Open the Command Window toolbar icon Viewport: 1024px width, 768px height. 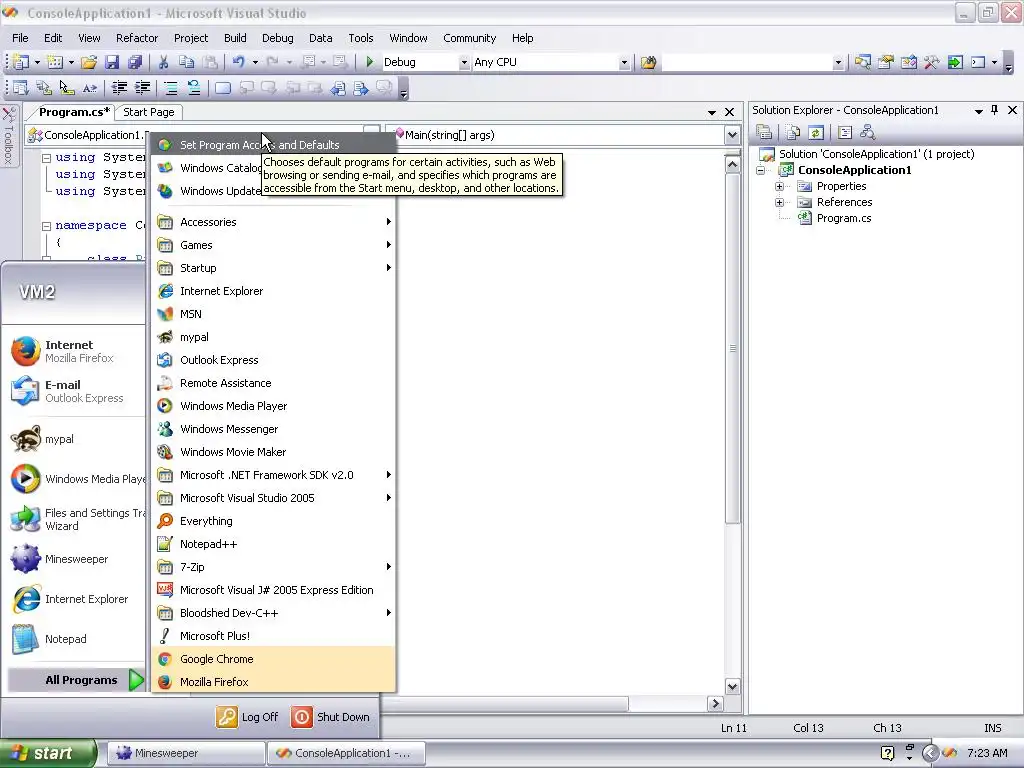pos(978,62)
